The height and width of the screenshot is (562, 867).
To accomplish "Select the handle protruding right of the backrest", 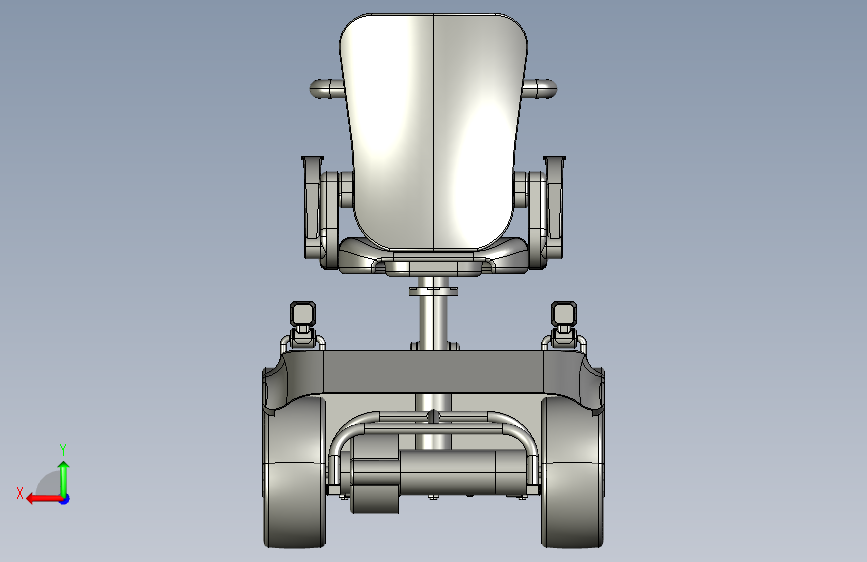I will tap(540, 89).
